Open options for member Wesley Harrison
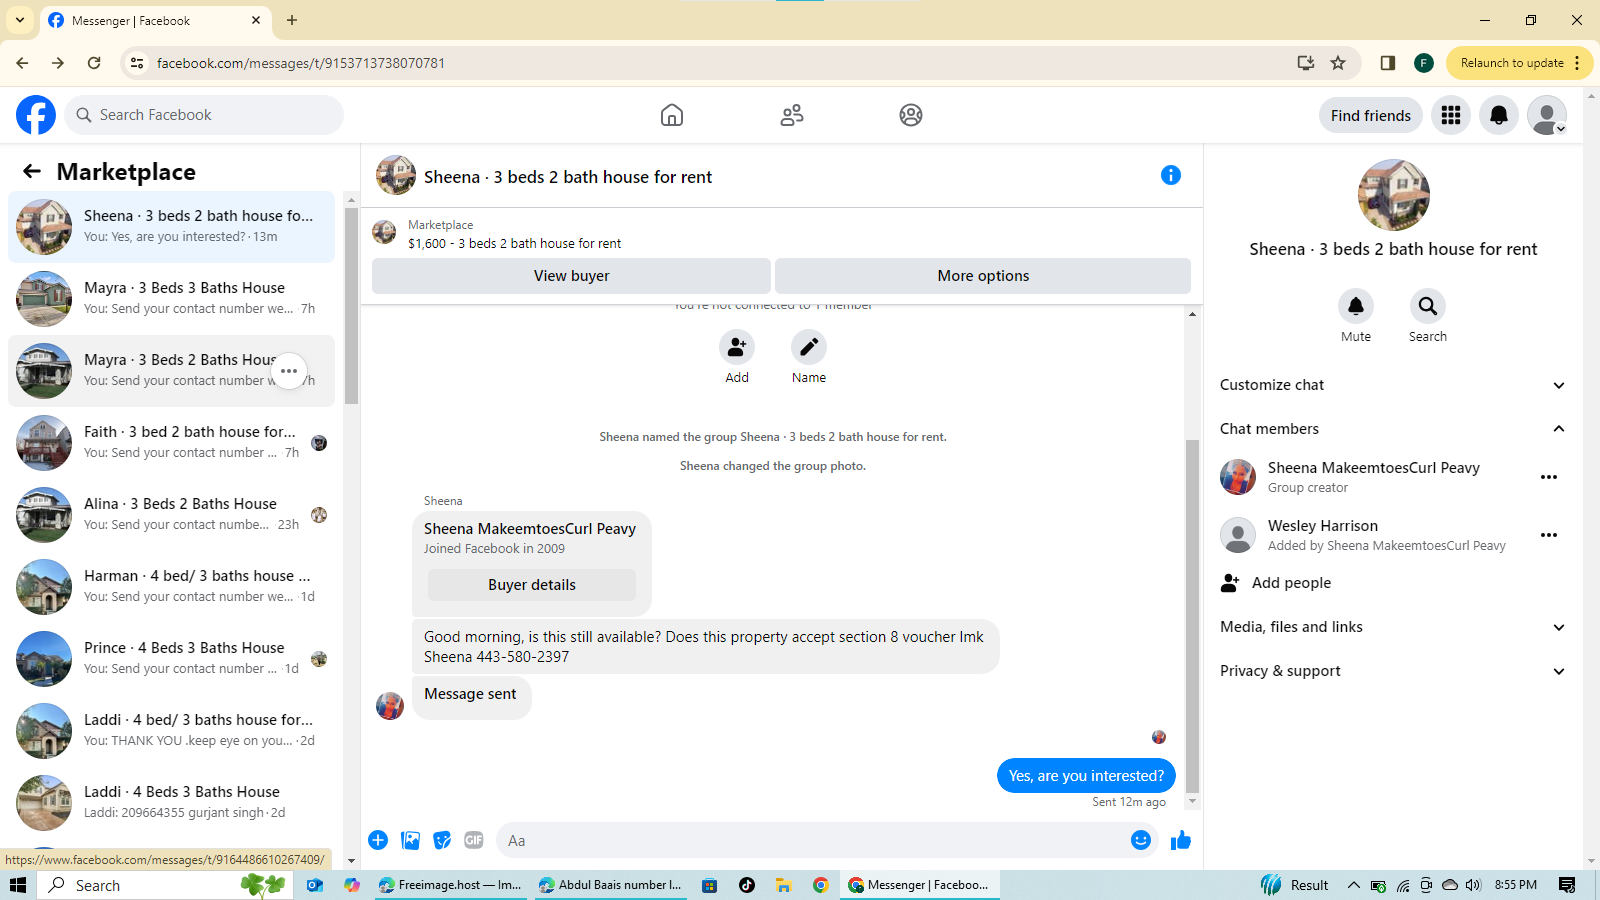1600x900 pixels. (1549, 535)
